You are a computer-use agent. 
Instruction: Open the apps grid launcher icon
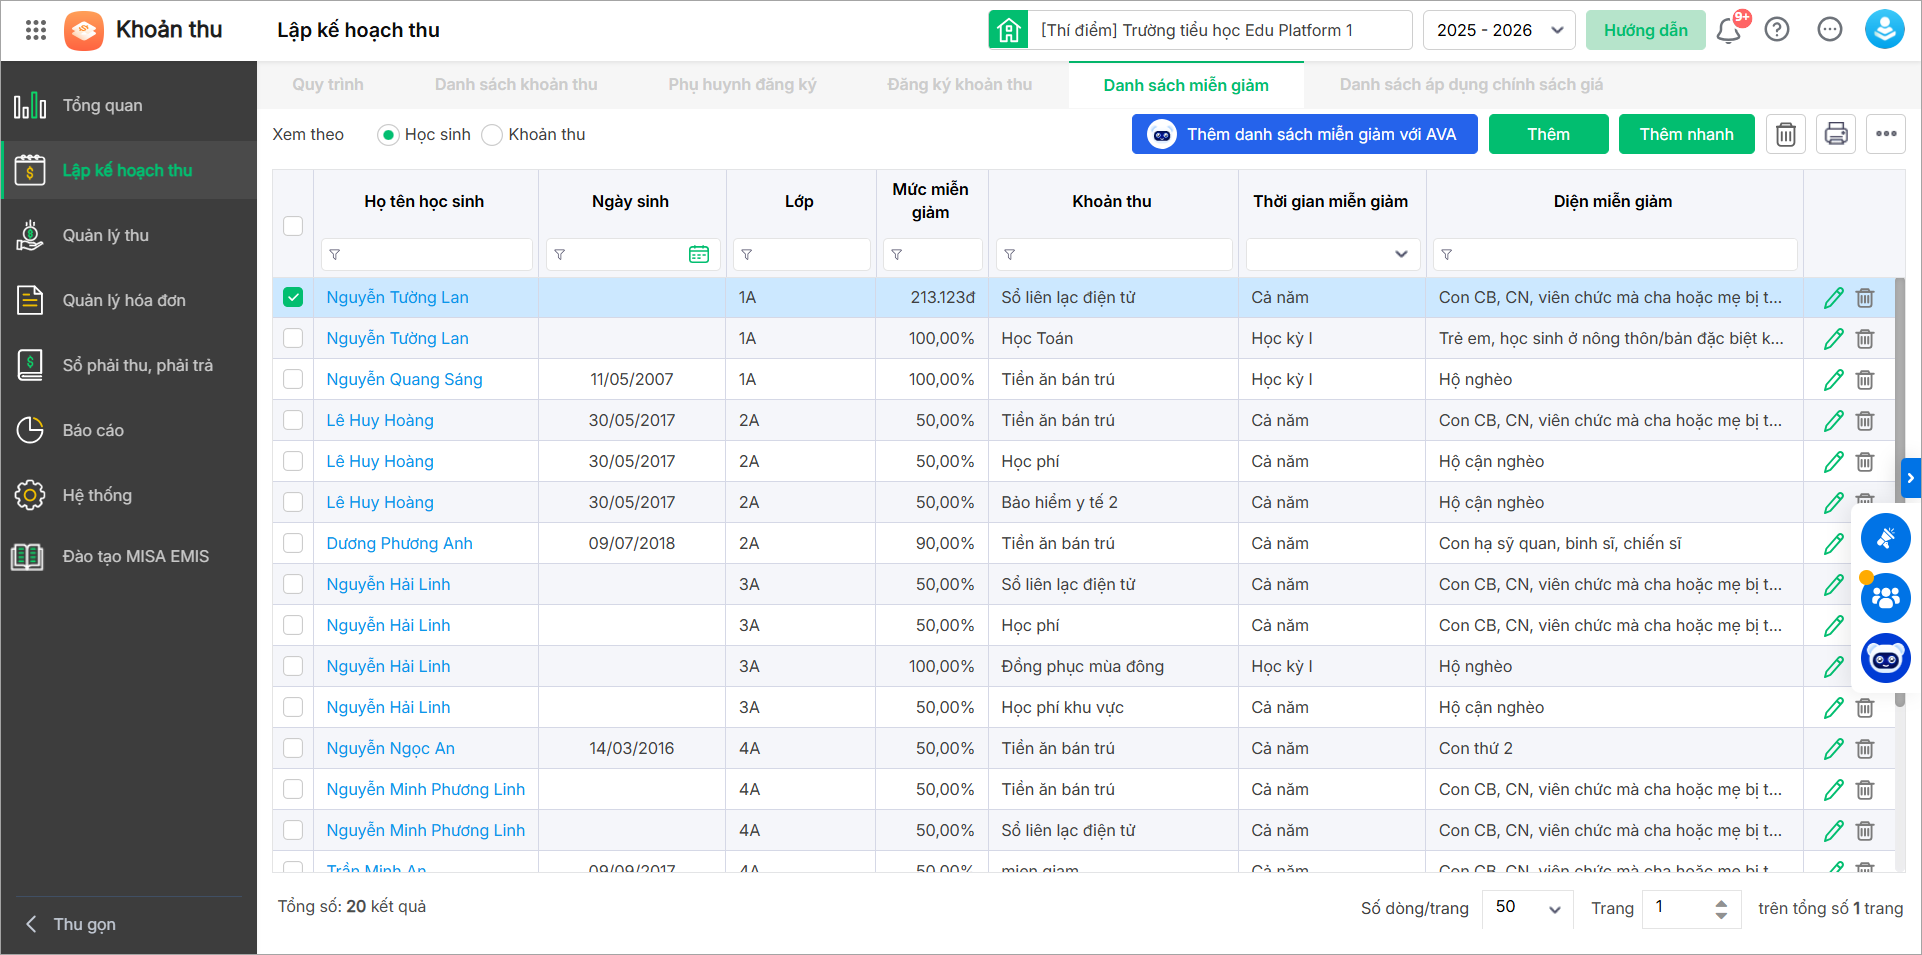[36, 30]
